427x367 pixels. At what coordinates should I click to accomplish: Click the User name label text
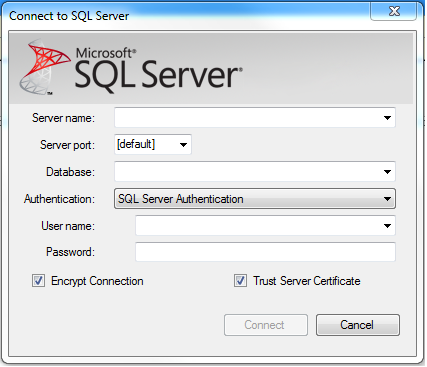[68, 226]
